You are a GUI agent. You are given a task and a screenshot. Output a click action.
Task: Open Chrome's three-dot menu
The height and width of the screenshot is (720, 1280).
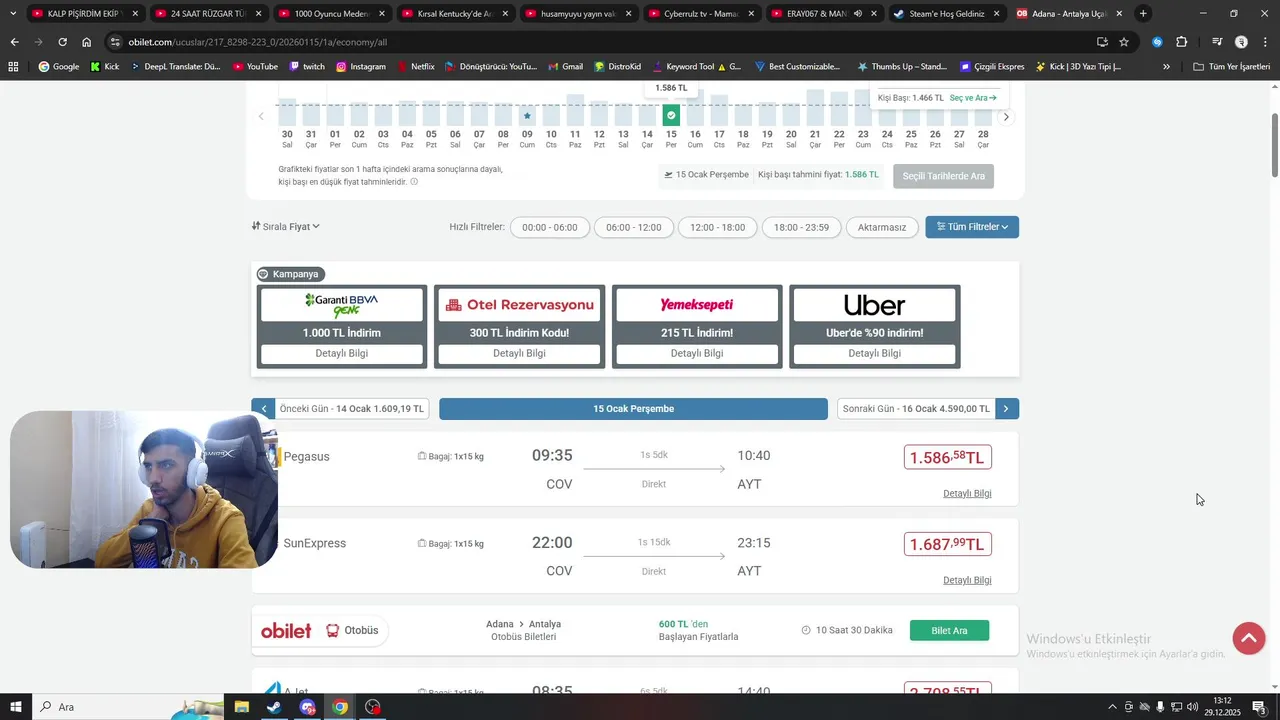(1264, 42)
